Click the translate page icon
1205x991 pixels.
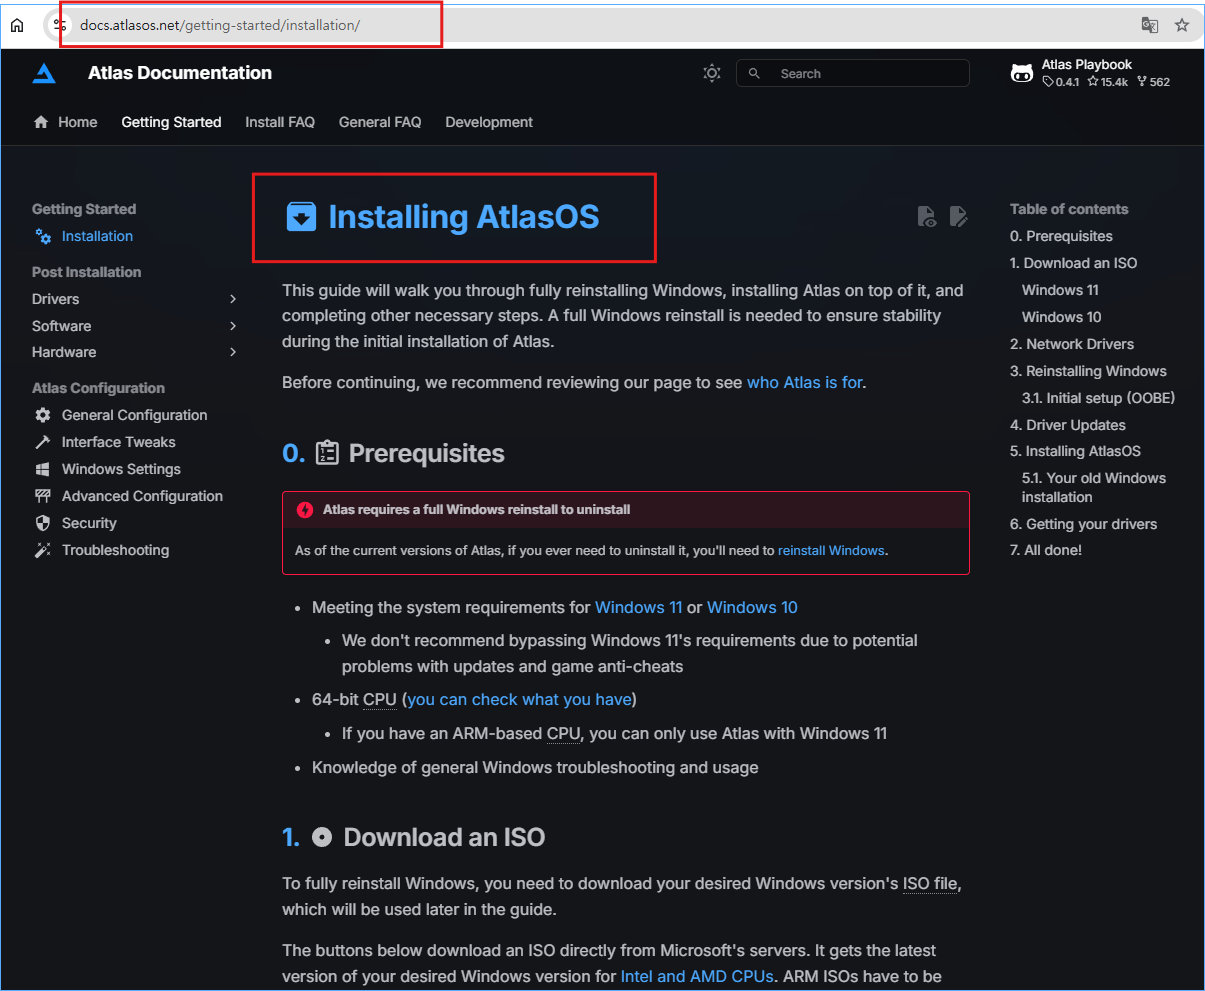(x=1150, y=25)
